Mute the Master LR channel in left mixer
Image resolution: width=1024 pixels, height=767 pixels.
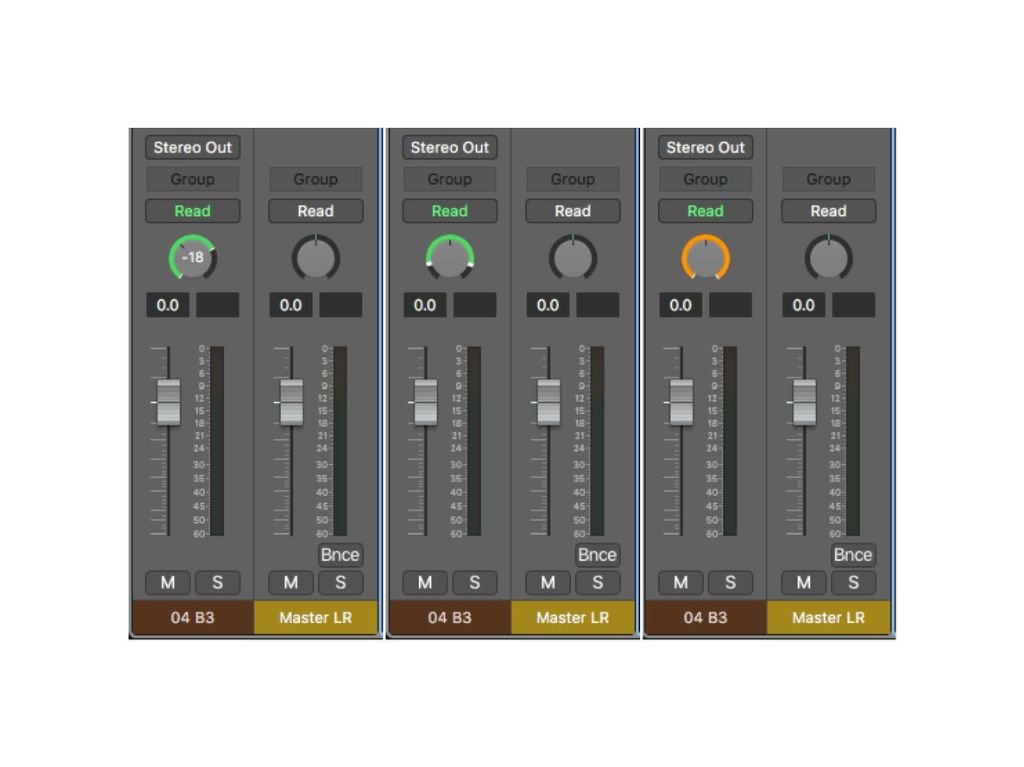(x=291, y=583)
